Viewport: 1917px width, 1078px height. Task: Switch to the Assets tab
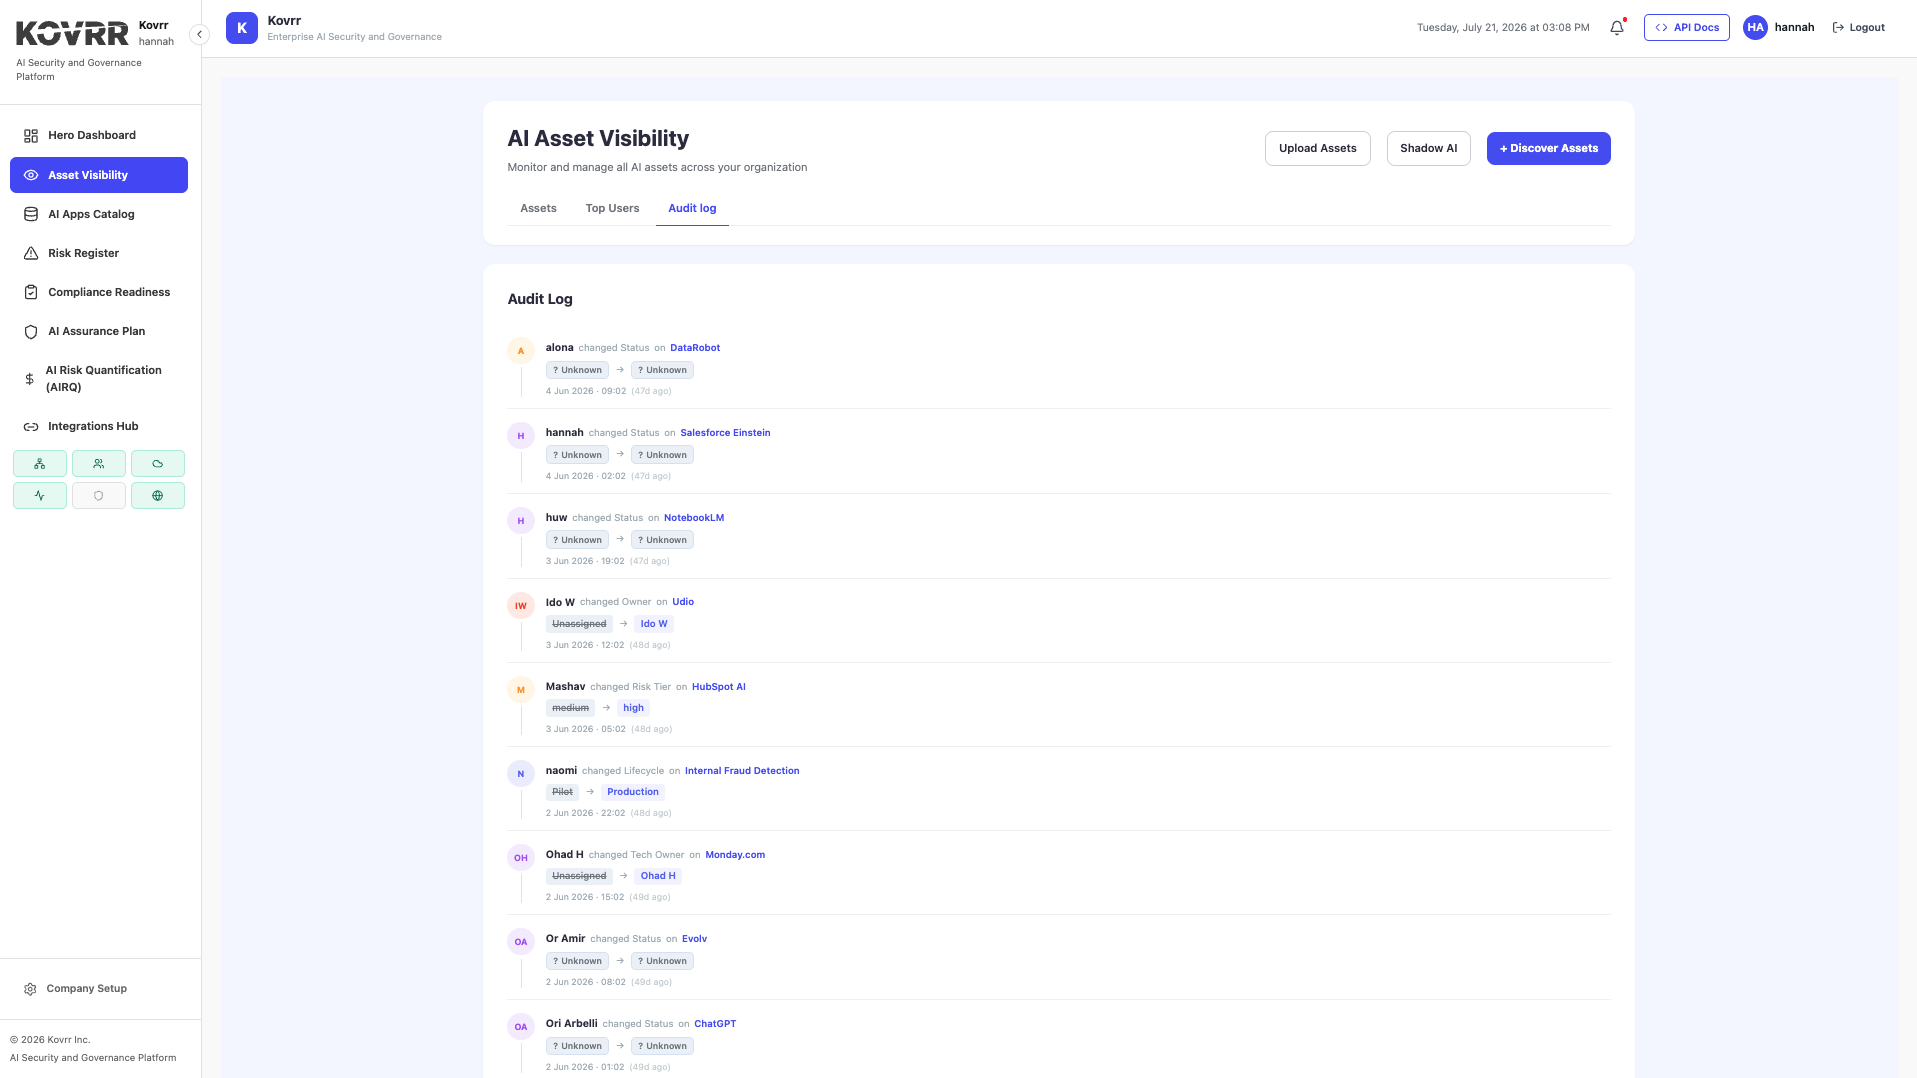tap(538, 208)
